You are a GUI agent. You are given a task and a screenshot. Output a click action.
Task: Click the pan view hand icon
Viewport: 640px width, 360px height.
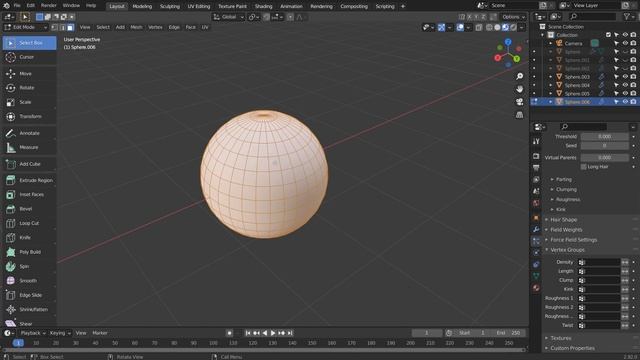pos(519,89)
